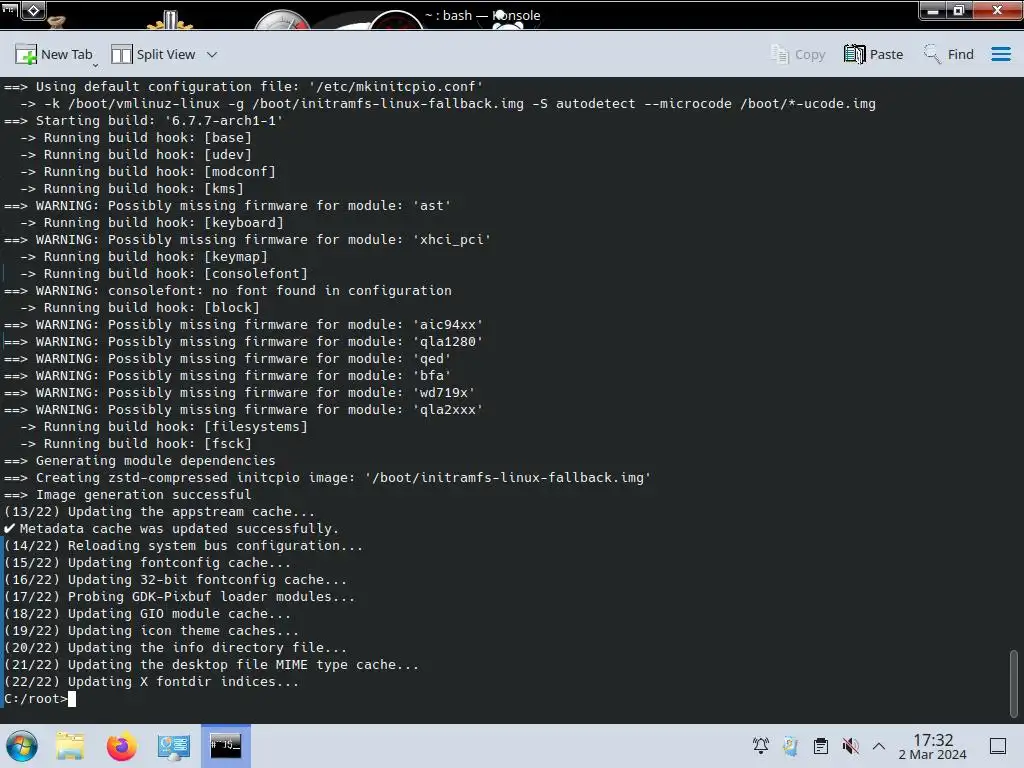Click the Copy toolbar button
The width and height of the screenshot is (1024, 768).
pos(798,55)
